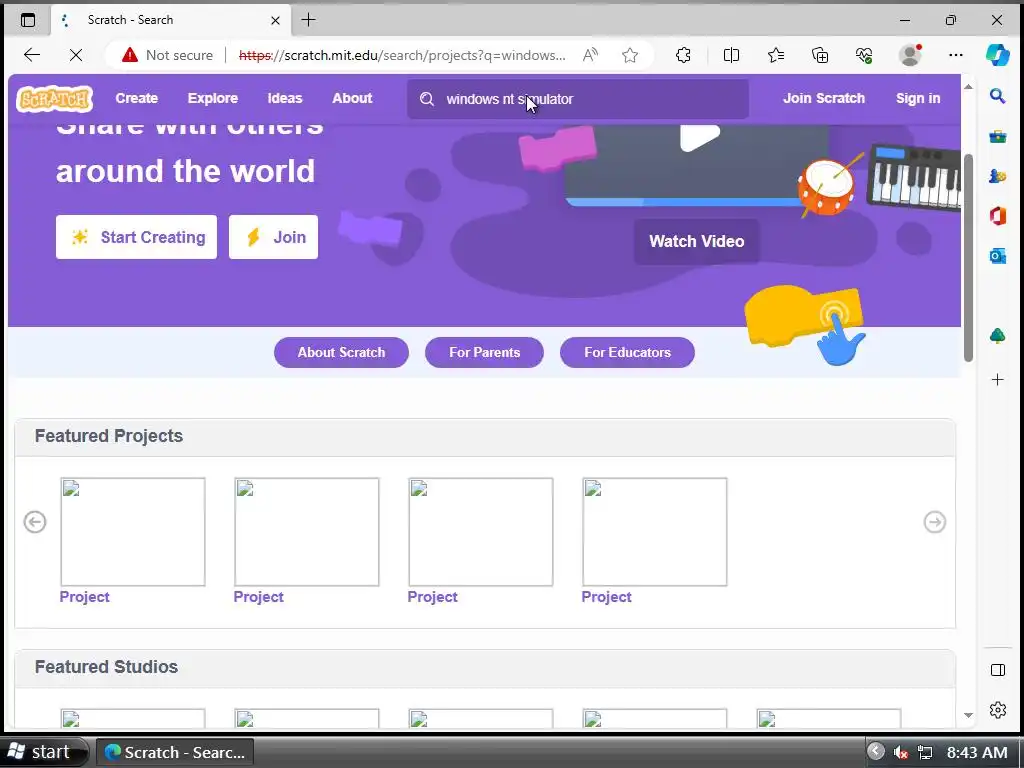Click the 8:43 AM taskbar clock
Screen dimensions: 1024x768
click(977, 752)
